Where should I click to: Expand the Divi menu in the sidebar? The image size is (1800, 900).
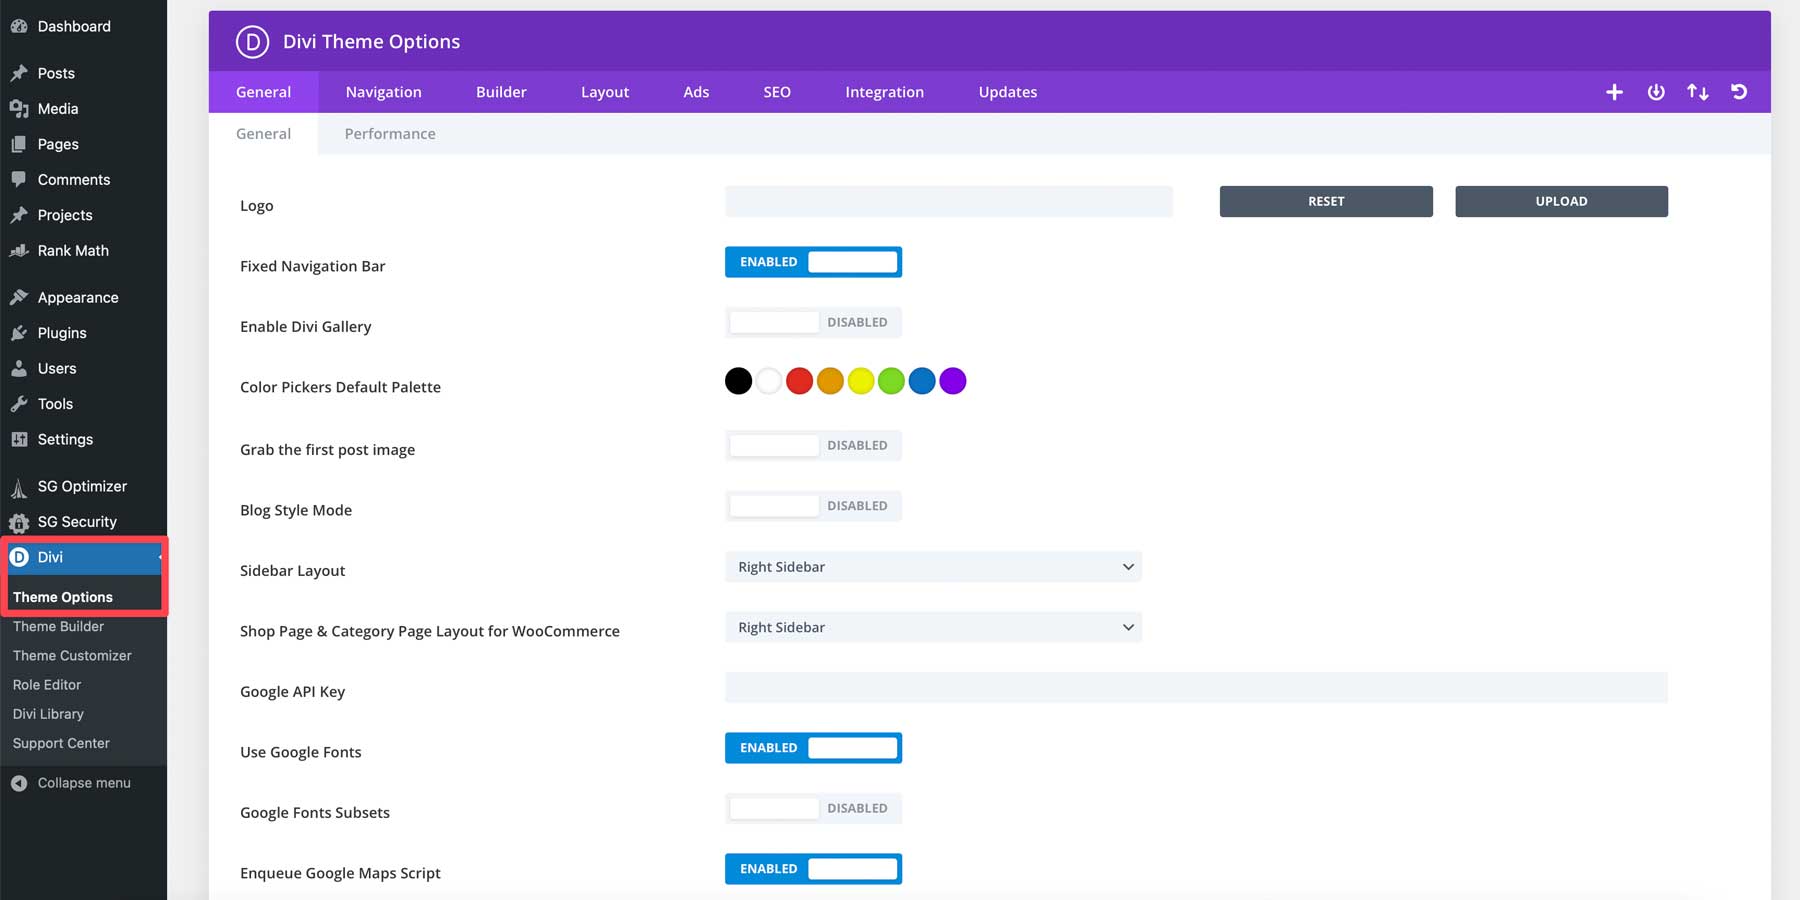tap(50, 557)
